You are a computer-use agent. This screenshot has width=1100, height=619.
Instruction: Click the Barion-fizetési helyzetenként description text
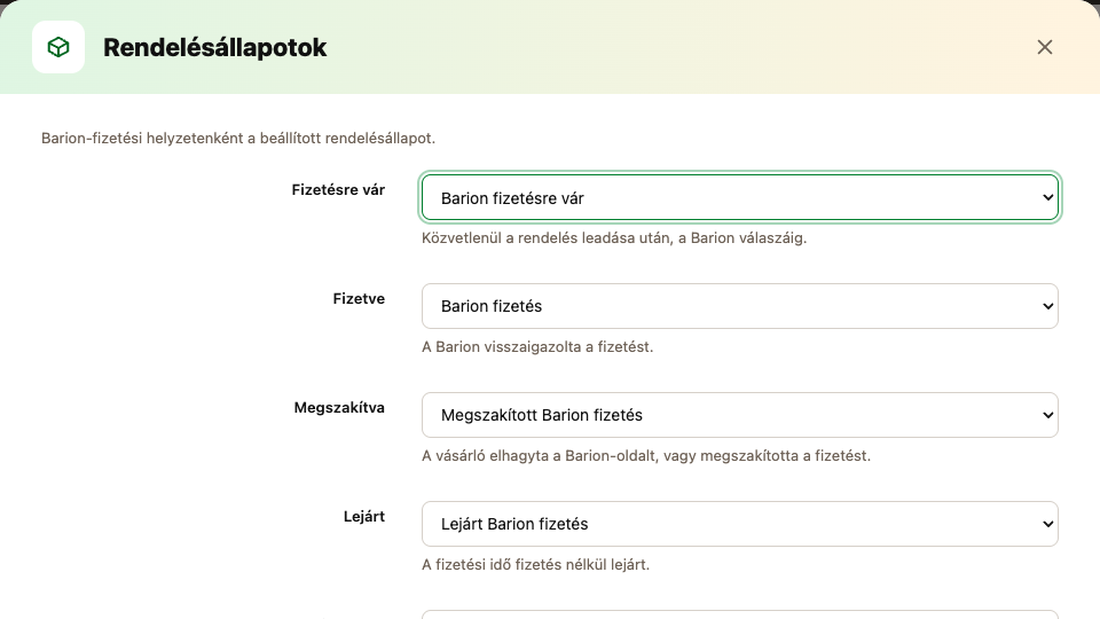pos(238,138)
